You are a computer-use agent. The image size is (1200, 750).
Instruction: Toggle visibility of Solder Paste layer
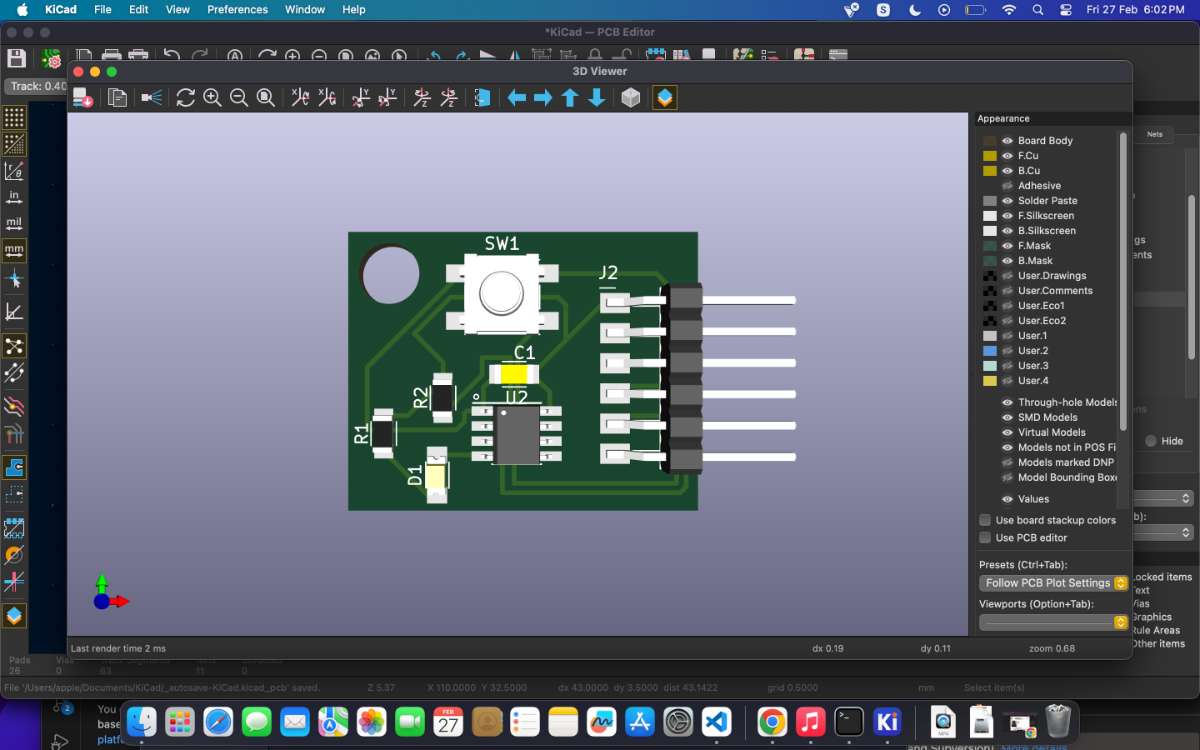point(1008,201)
